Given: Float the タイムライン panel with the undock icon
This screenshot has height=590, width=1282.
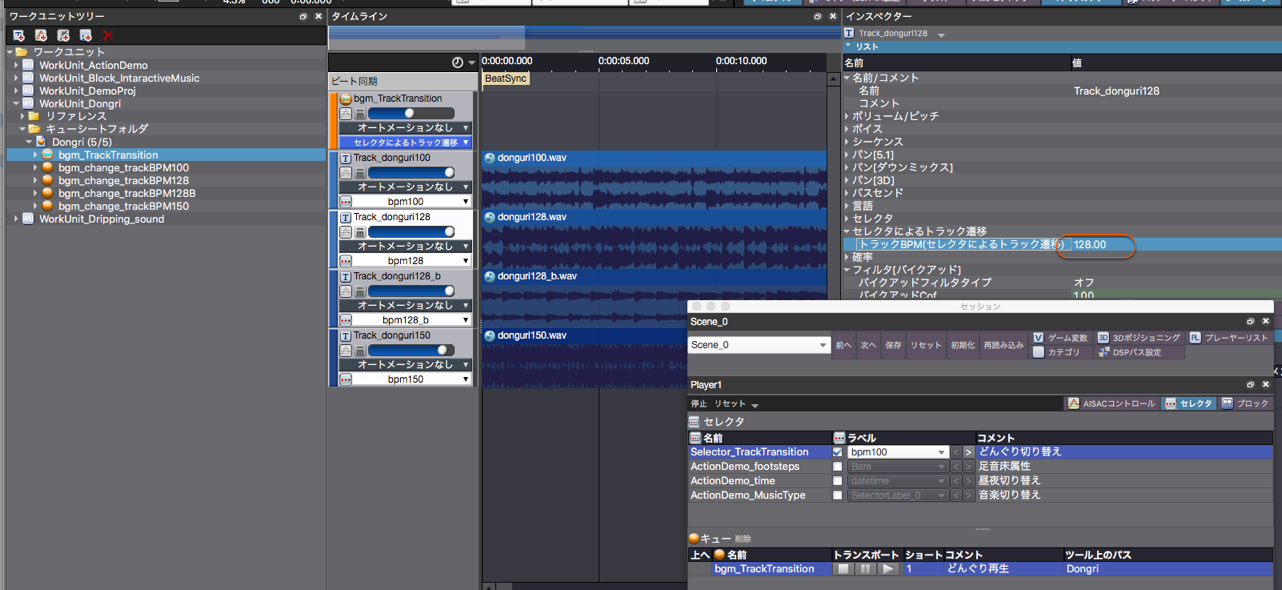Looking at the screenshot, I should tap(819, 16).
